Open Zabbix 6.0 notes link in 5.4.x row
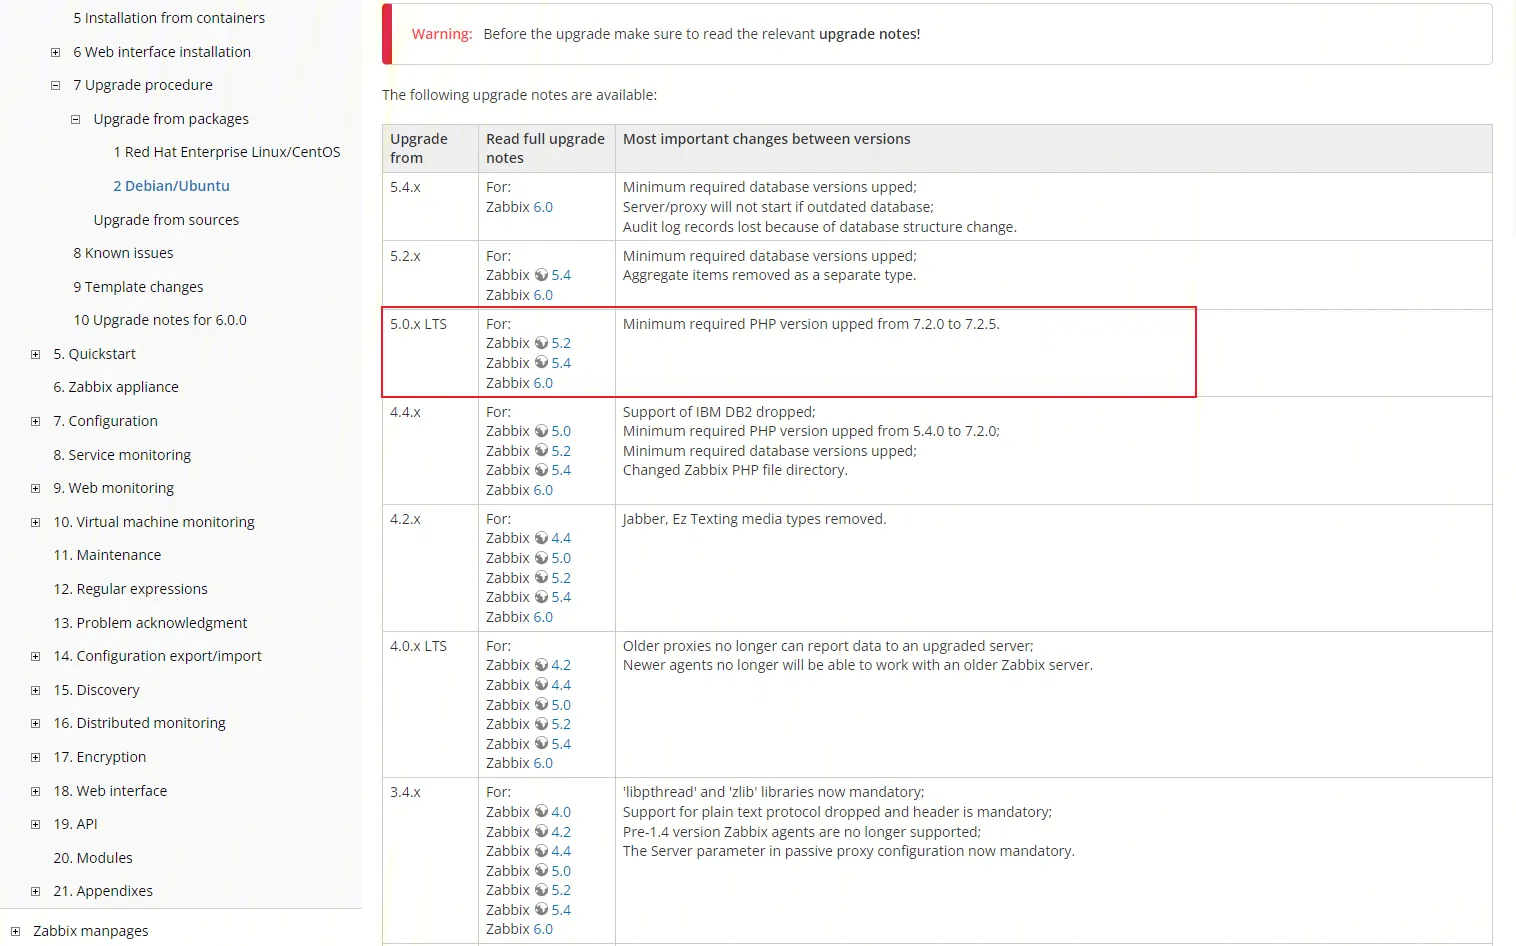 pos(542,207)
